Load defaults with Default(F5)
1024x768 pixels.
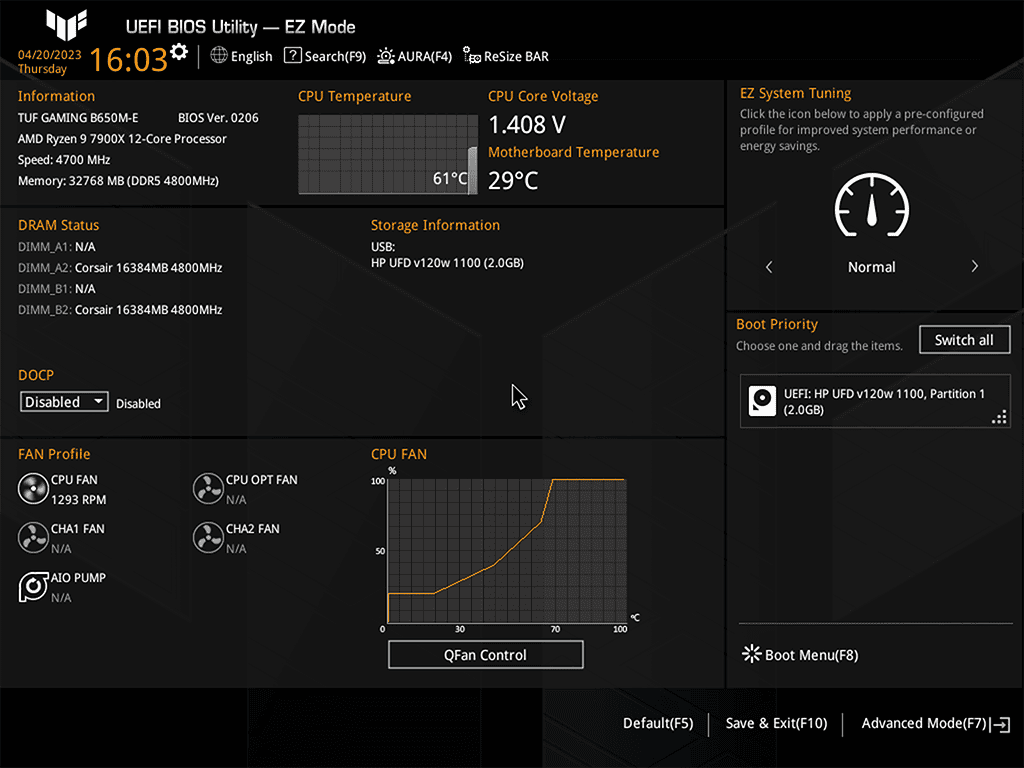(x=658, y=723)
